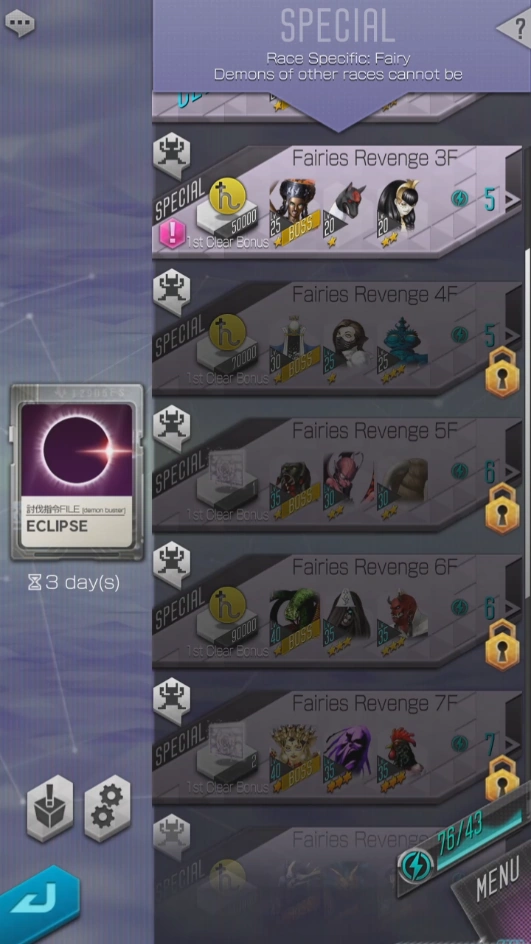Expand Fairies Revenge 7F stage arrow
The height and width of the screenshot is (944, 531).
512,744
